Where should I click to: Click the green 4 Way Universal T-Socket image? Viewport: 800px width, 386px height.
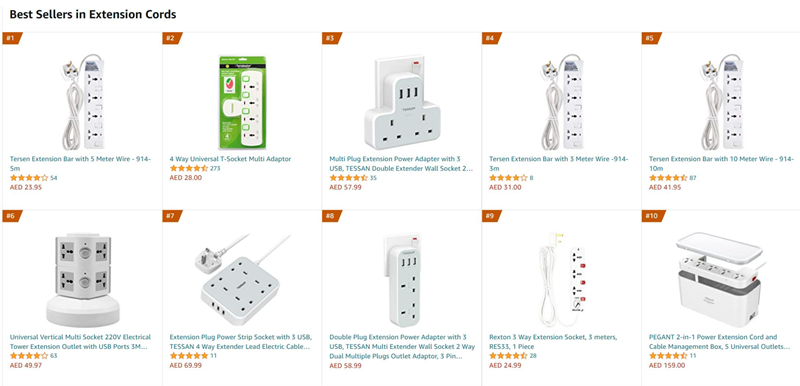[242, 102]
